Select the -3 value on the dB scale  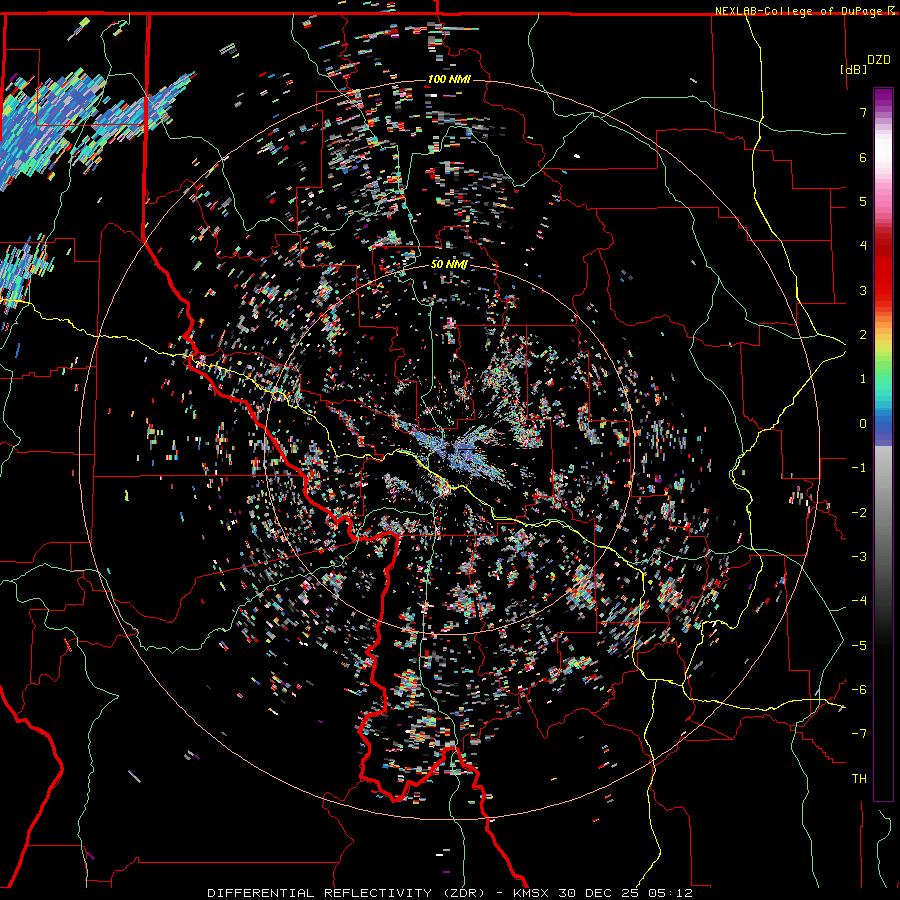point(859,556)
